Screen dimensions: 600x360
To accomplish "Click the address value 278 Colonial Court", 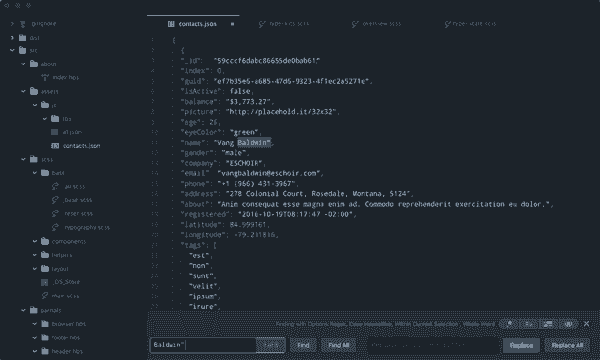I will [318, 194].
